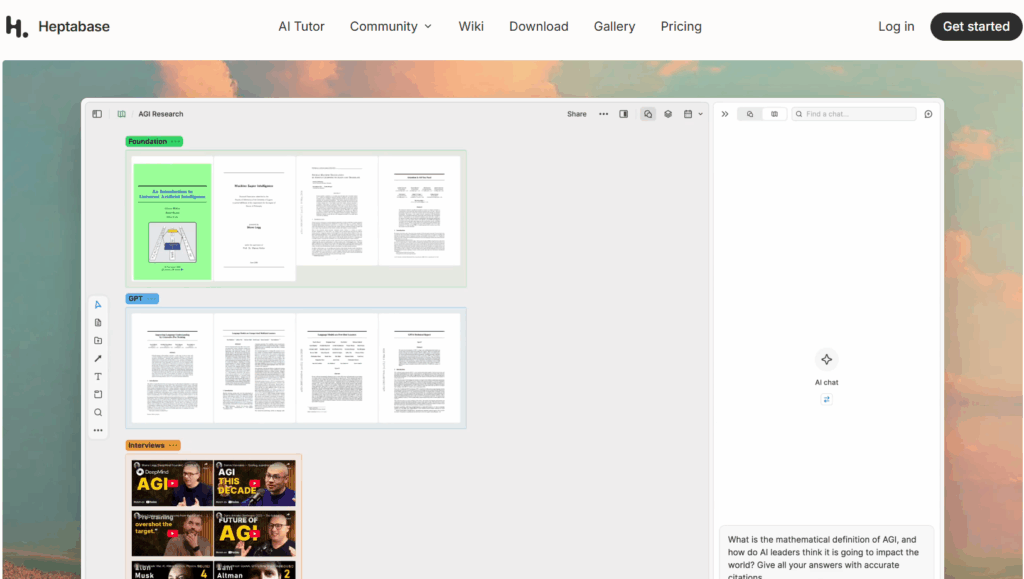Viewport: 1024px width, 579px height.
Task: Click the Interviews section label
Action: click(146, 445)
